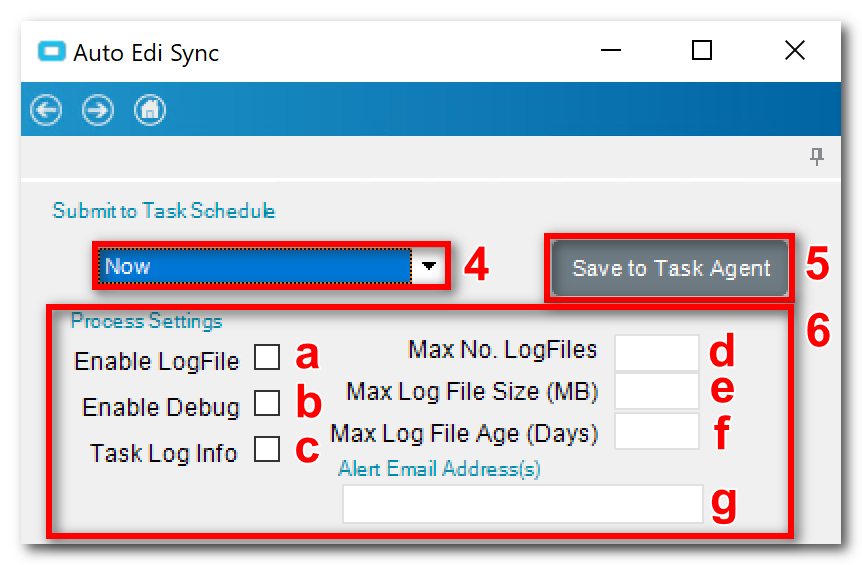Screen dimensions: 862x565
Task: Click the Max Log File Age (Days) label
Action: click(x=464, y=434)
